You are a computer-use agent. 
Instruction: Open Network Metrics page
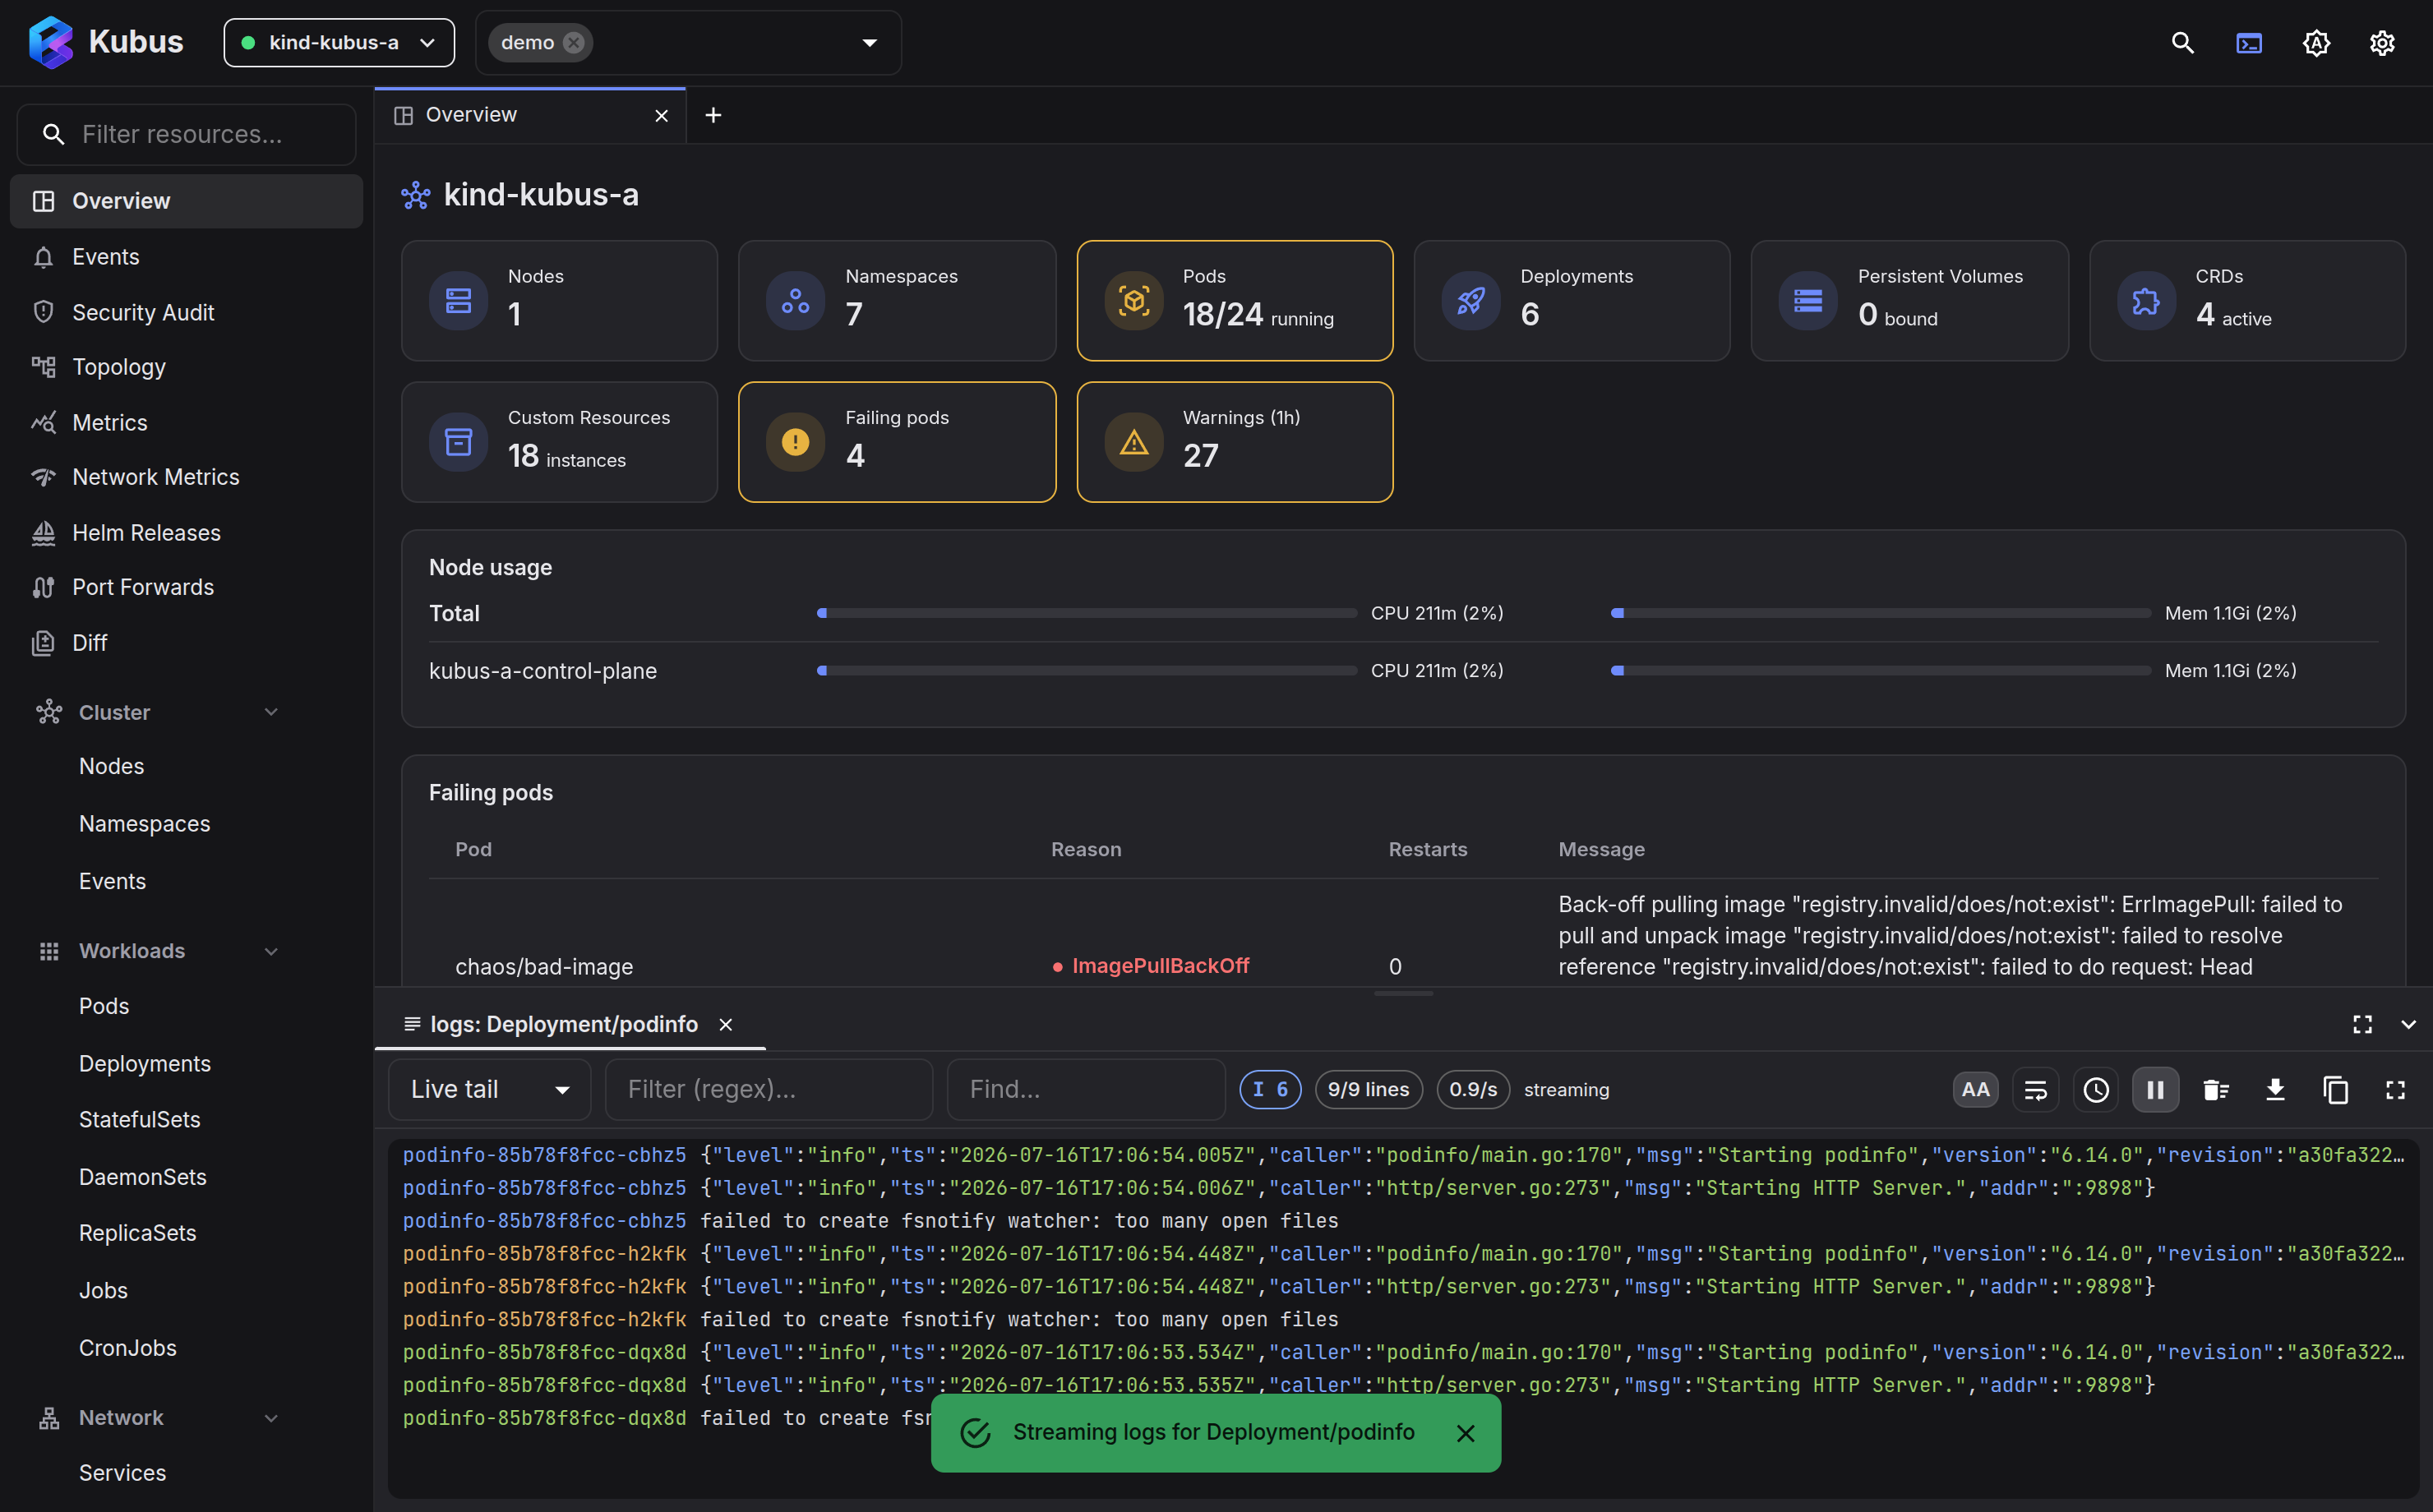coord(187,477)
